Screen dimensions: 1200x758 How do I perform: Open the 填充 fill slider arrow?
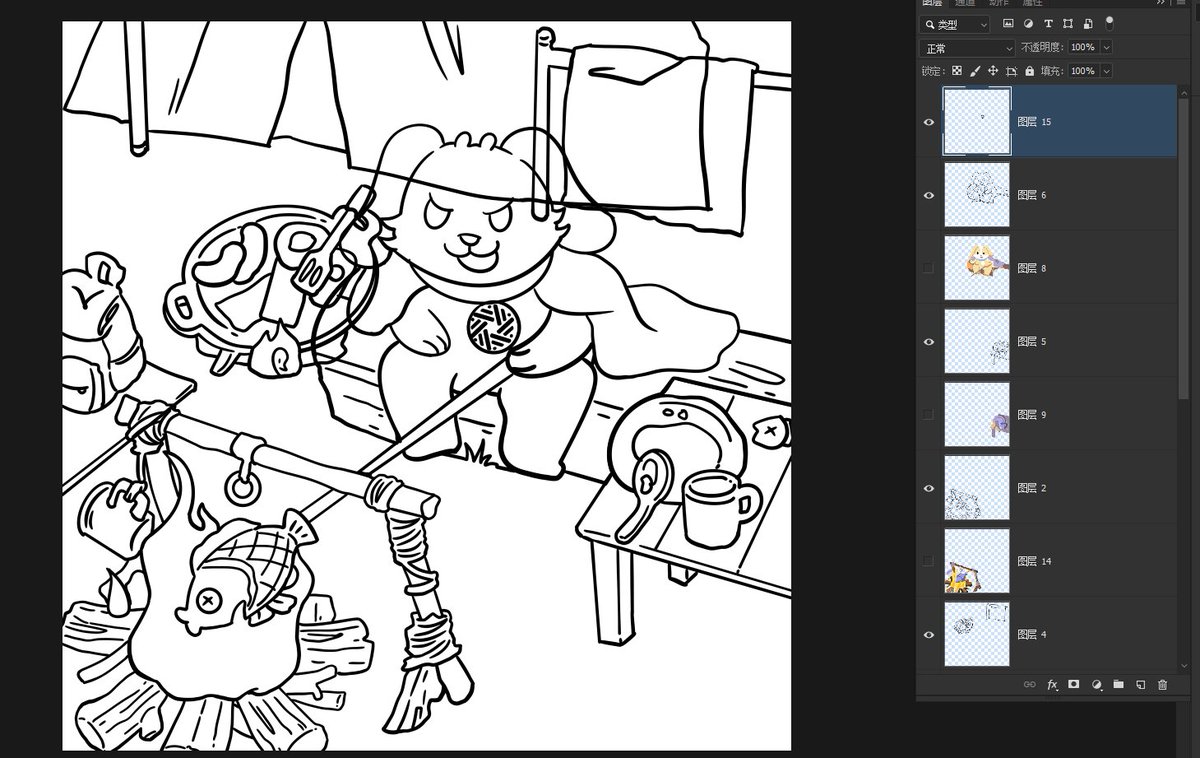(x=1106, y=71)
